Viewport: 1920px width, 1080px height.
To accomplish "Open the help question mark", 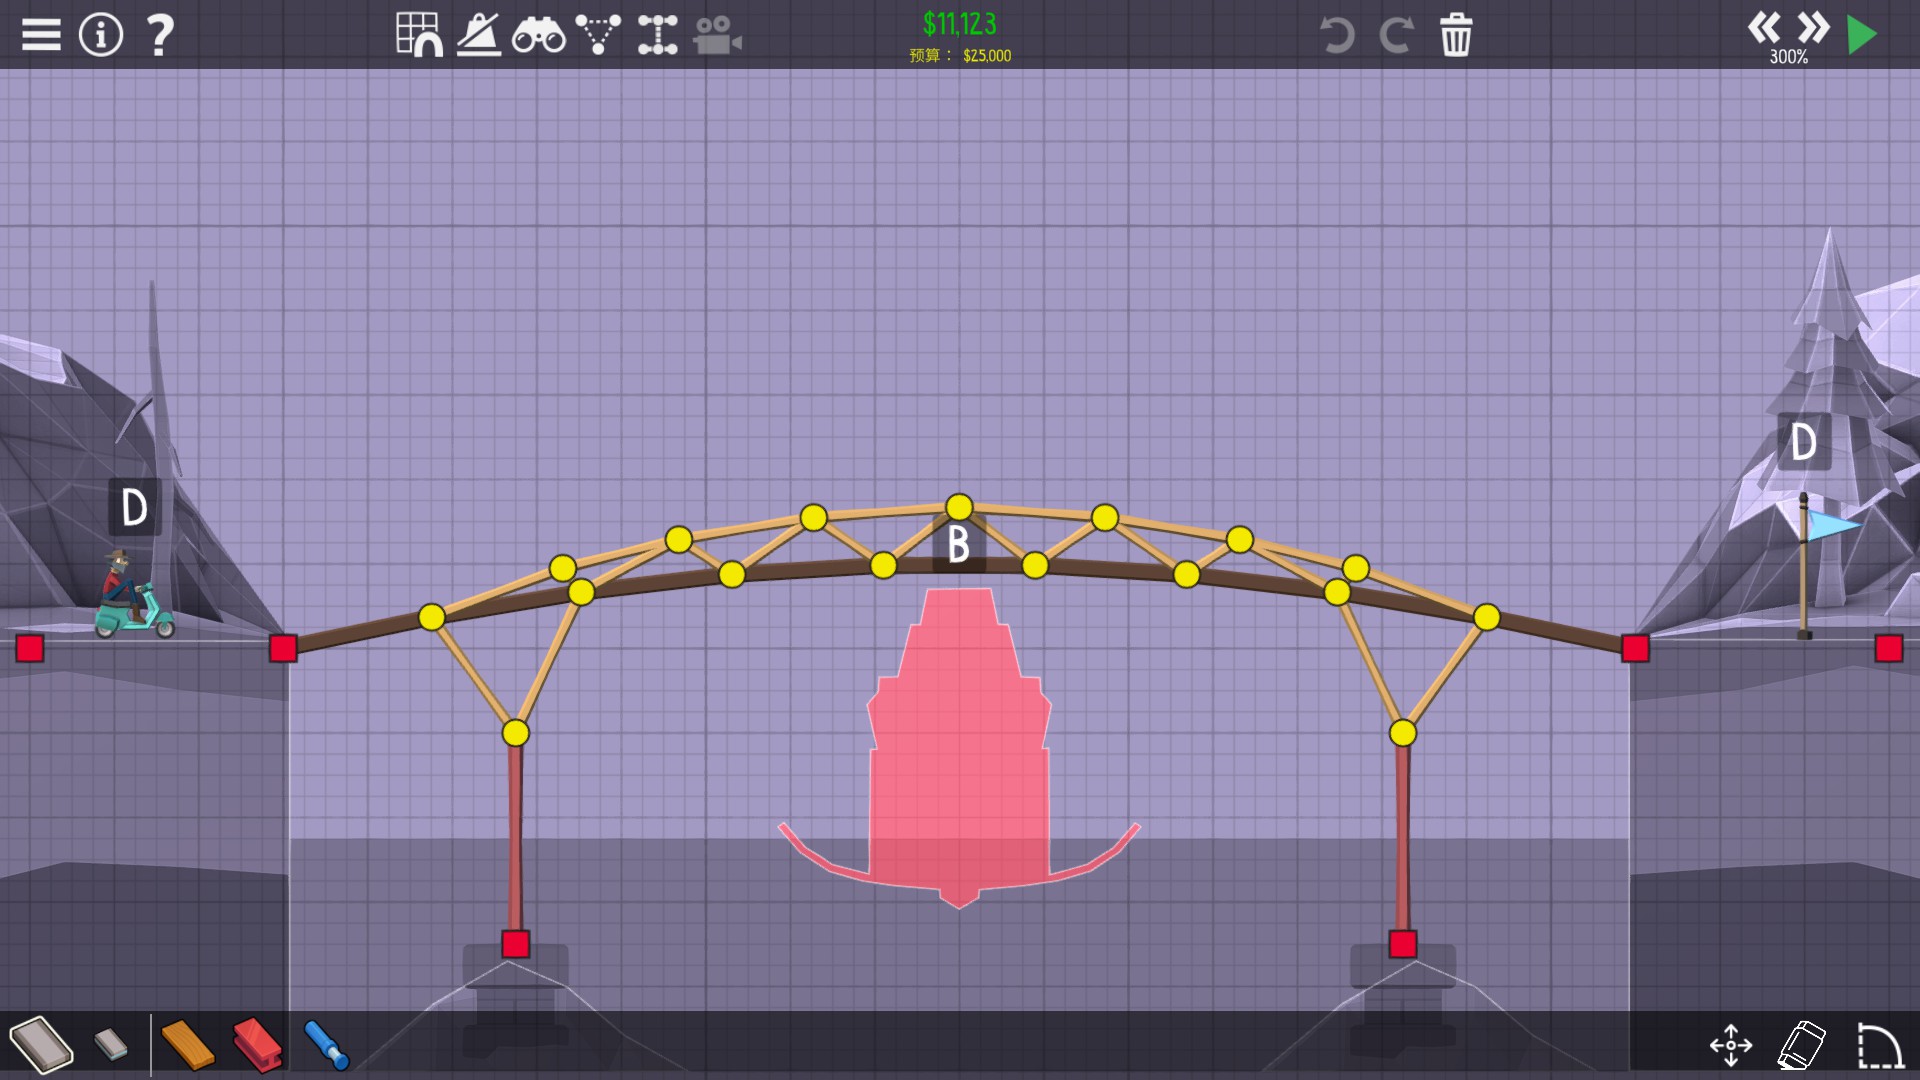I will [160, 35].
